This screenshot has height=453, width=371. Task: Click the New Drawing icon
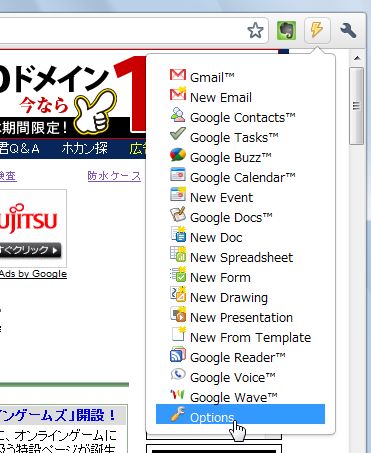point(178,294)
